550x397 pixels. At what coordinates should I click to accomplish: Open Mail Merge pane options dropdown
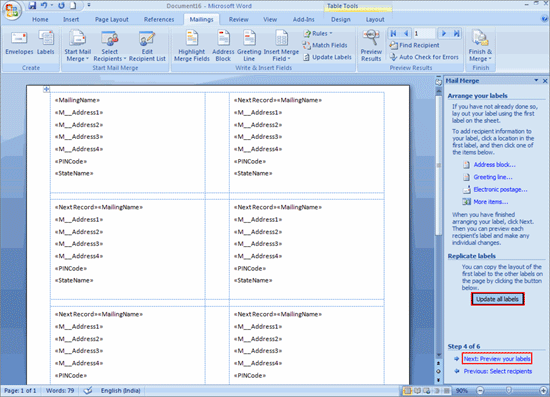click(536, 81)
